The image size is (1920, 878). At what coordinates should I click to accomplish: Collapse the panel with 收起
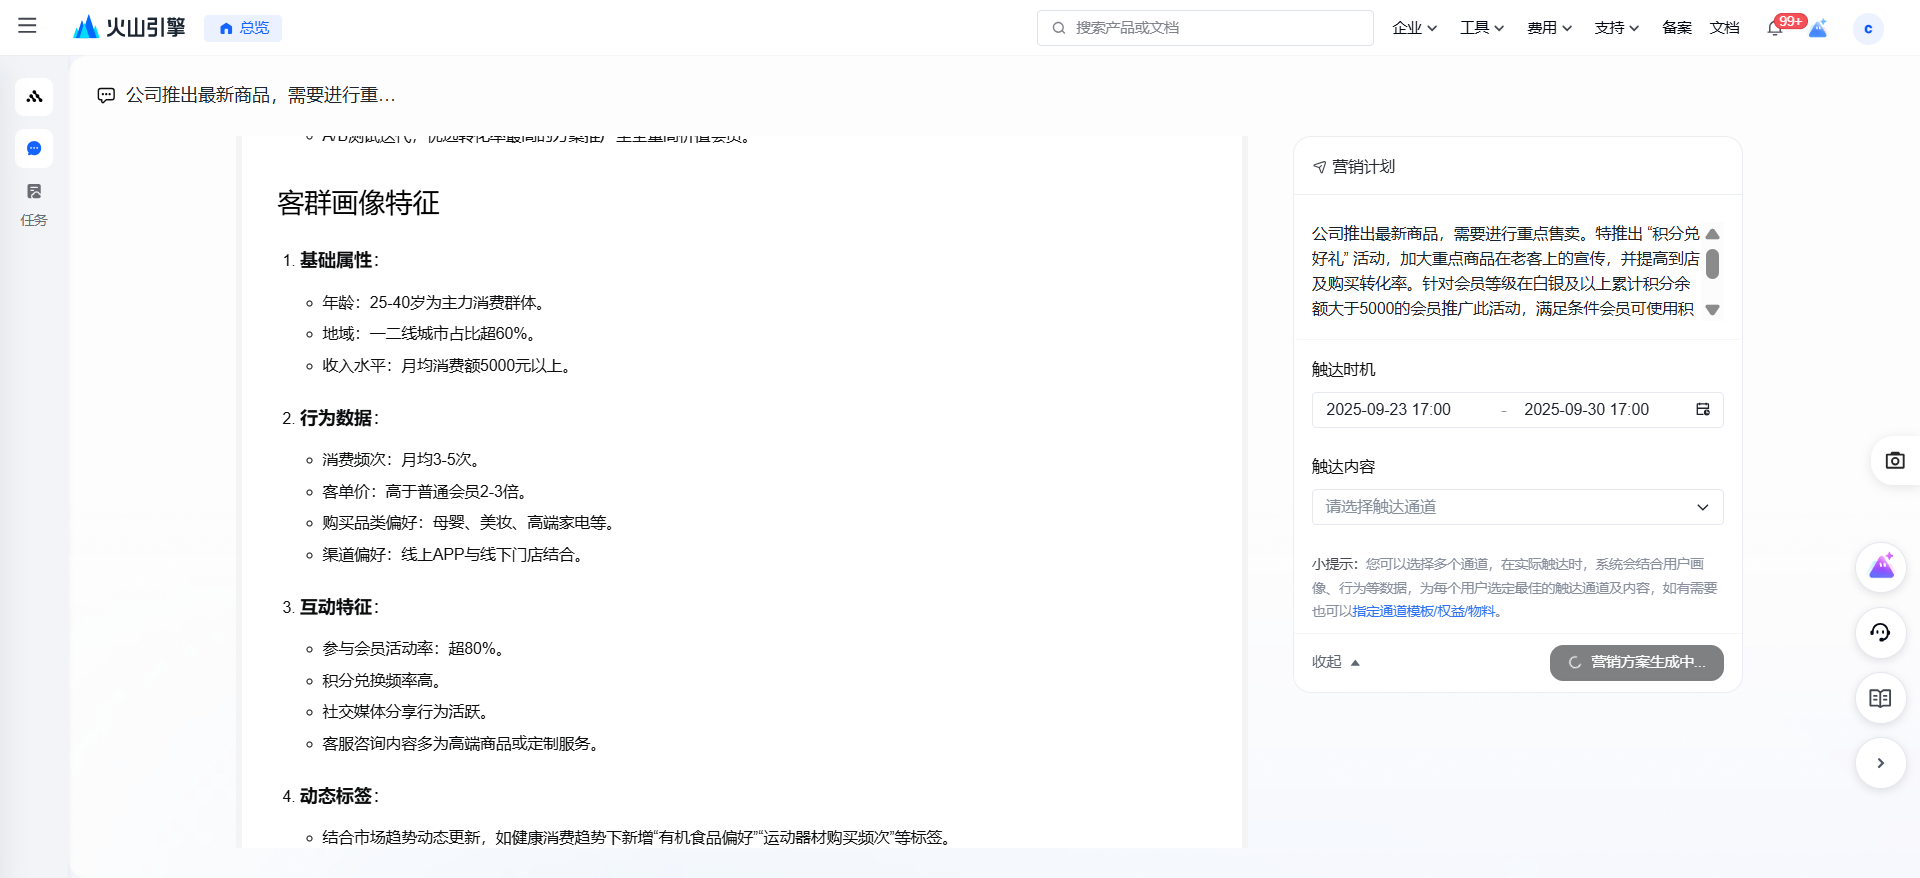click(x=1336, y=662)
